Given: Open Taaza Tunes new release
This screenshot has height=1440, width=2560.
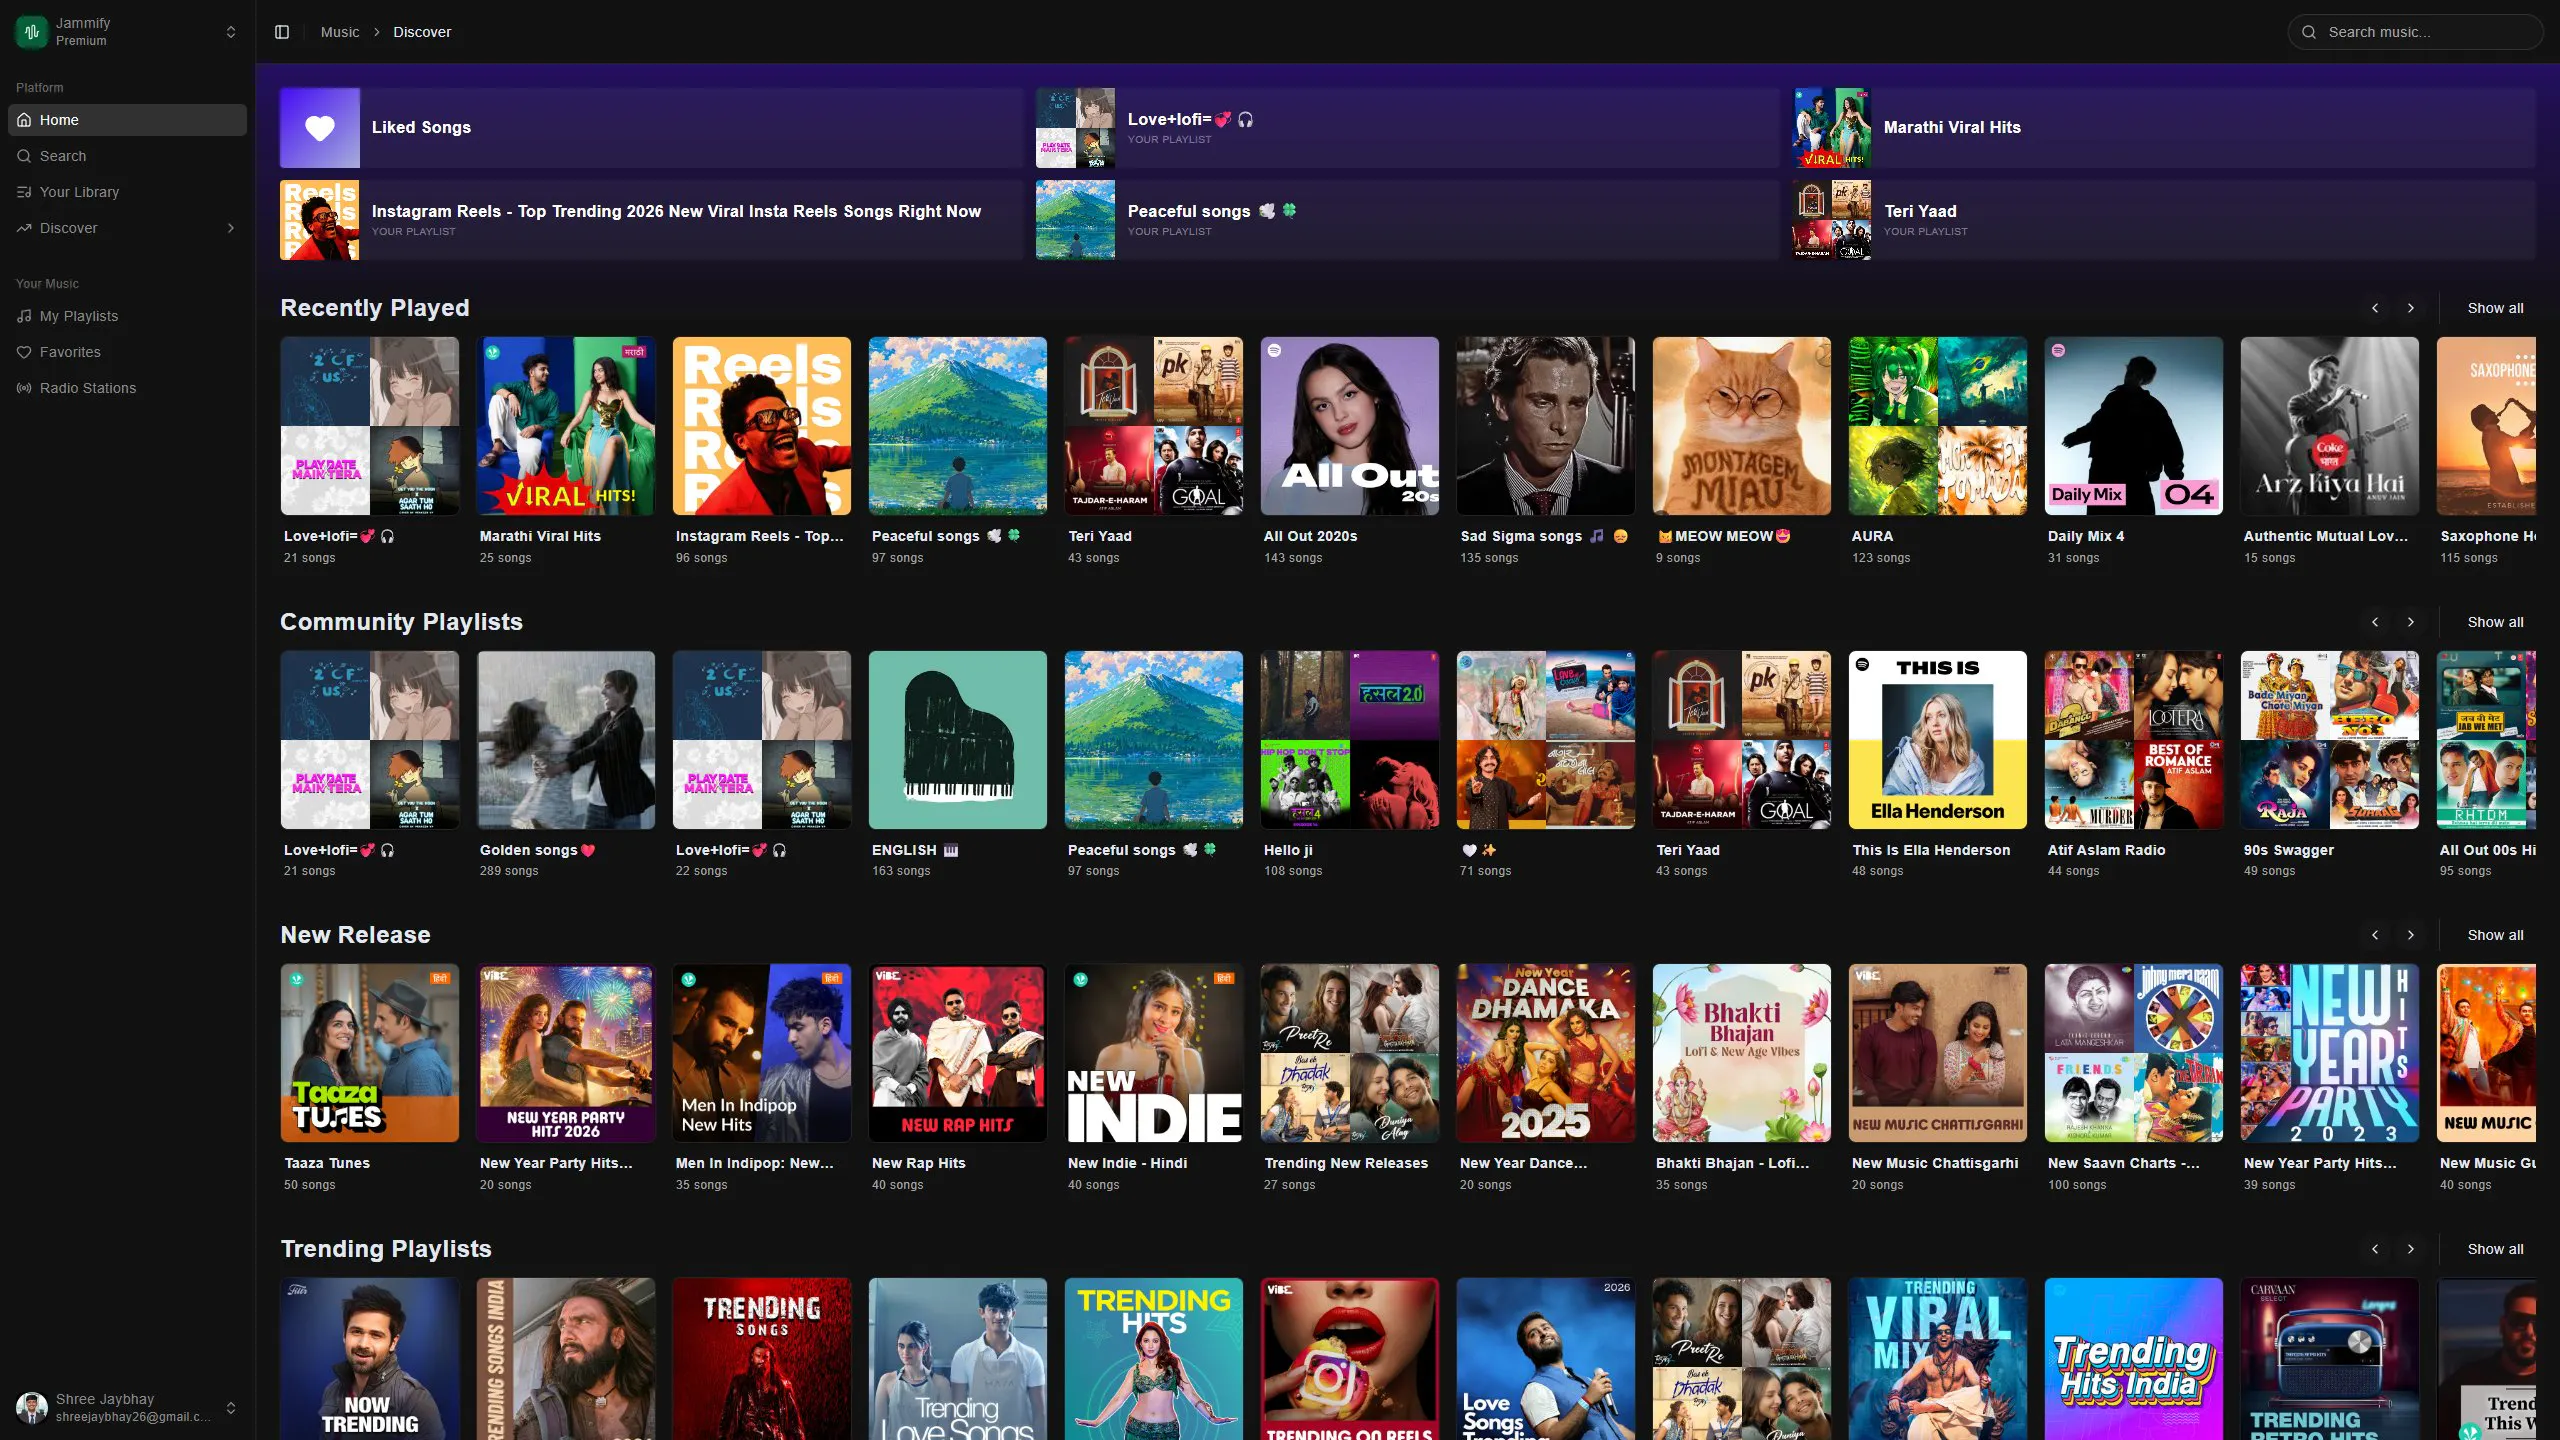Looking at the screenshot, I should tap(370, 1053).
